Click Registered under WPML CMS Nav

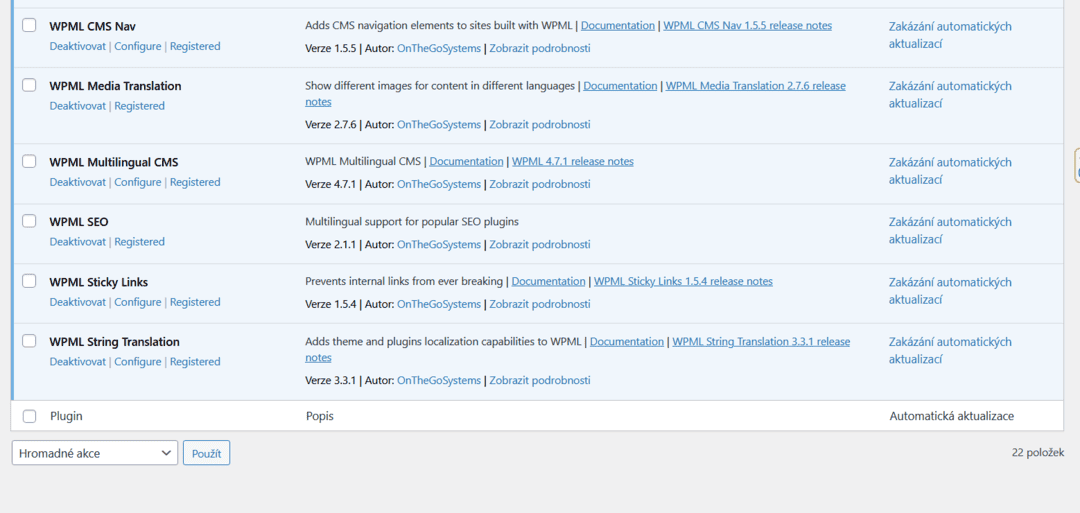click(x=195, y=46)
